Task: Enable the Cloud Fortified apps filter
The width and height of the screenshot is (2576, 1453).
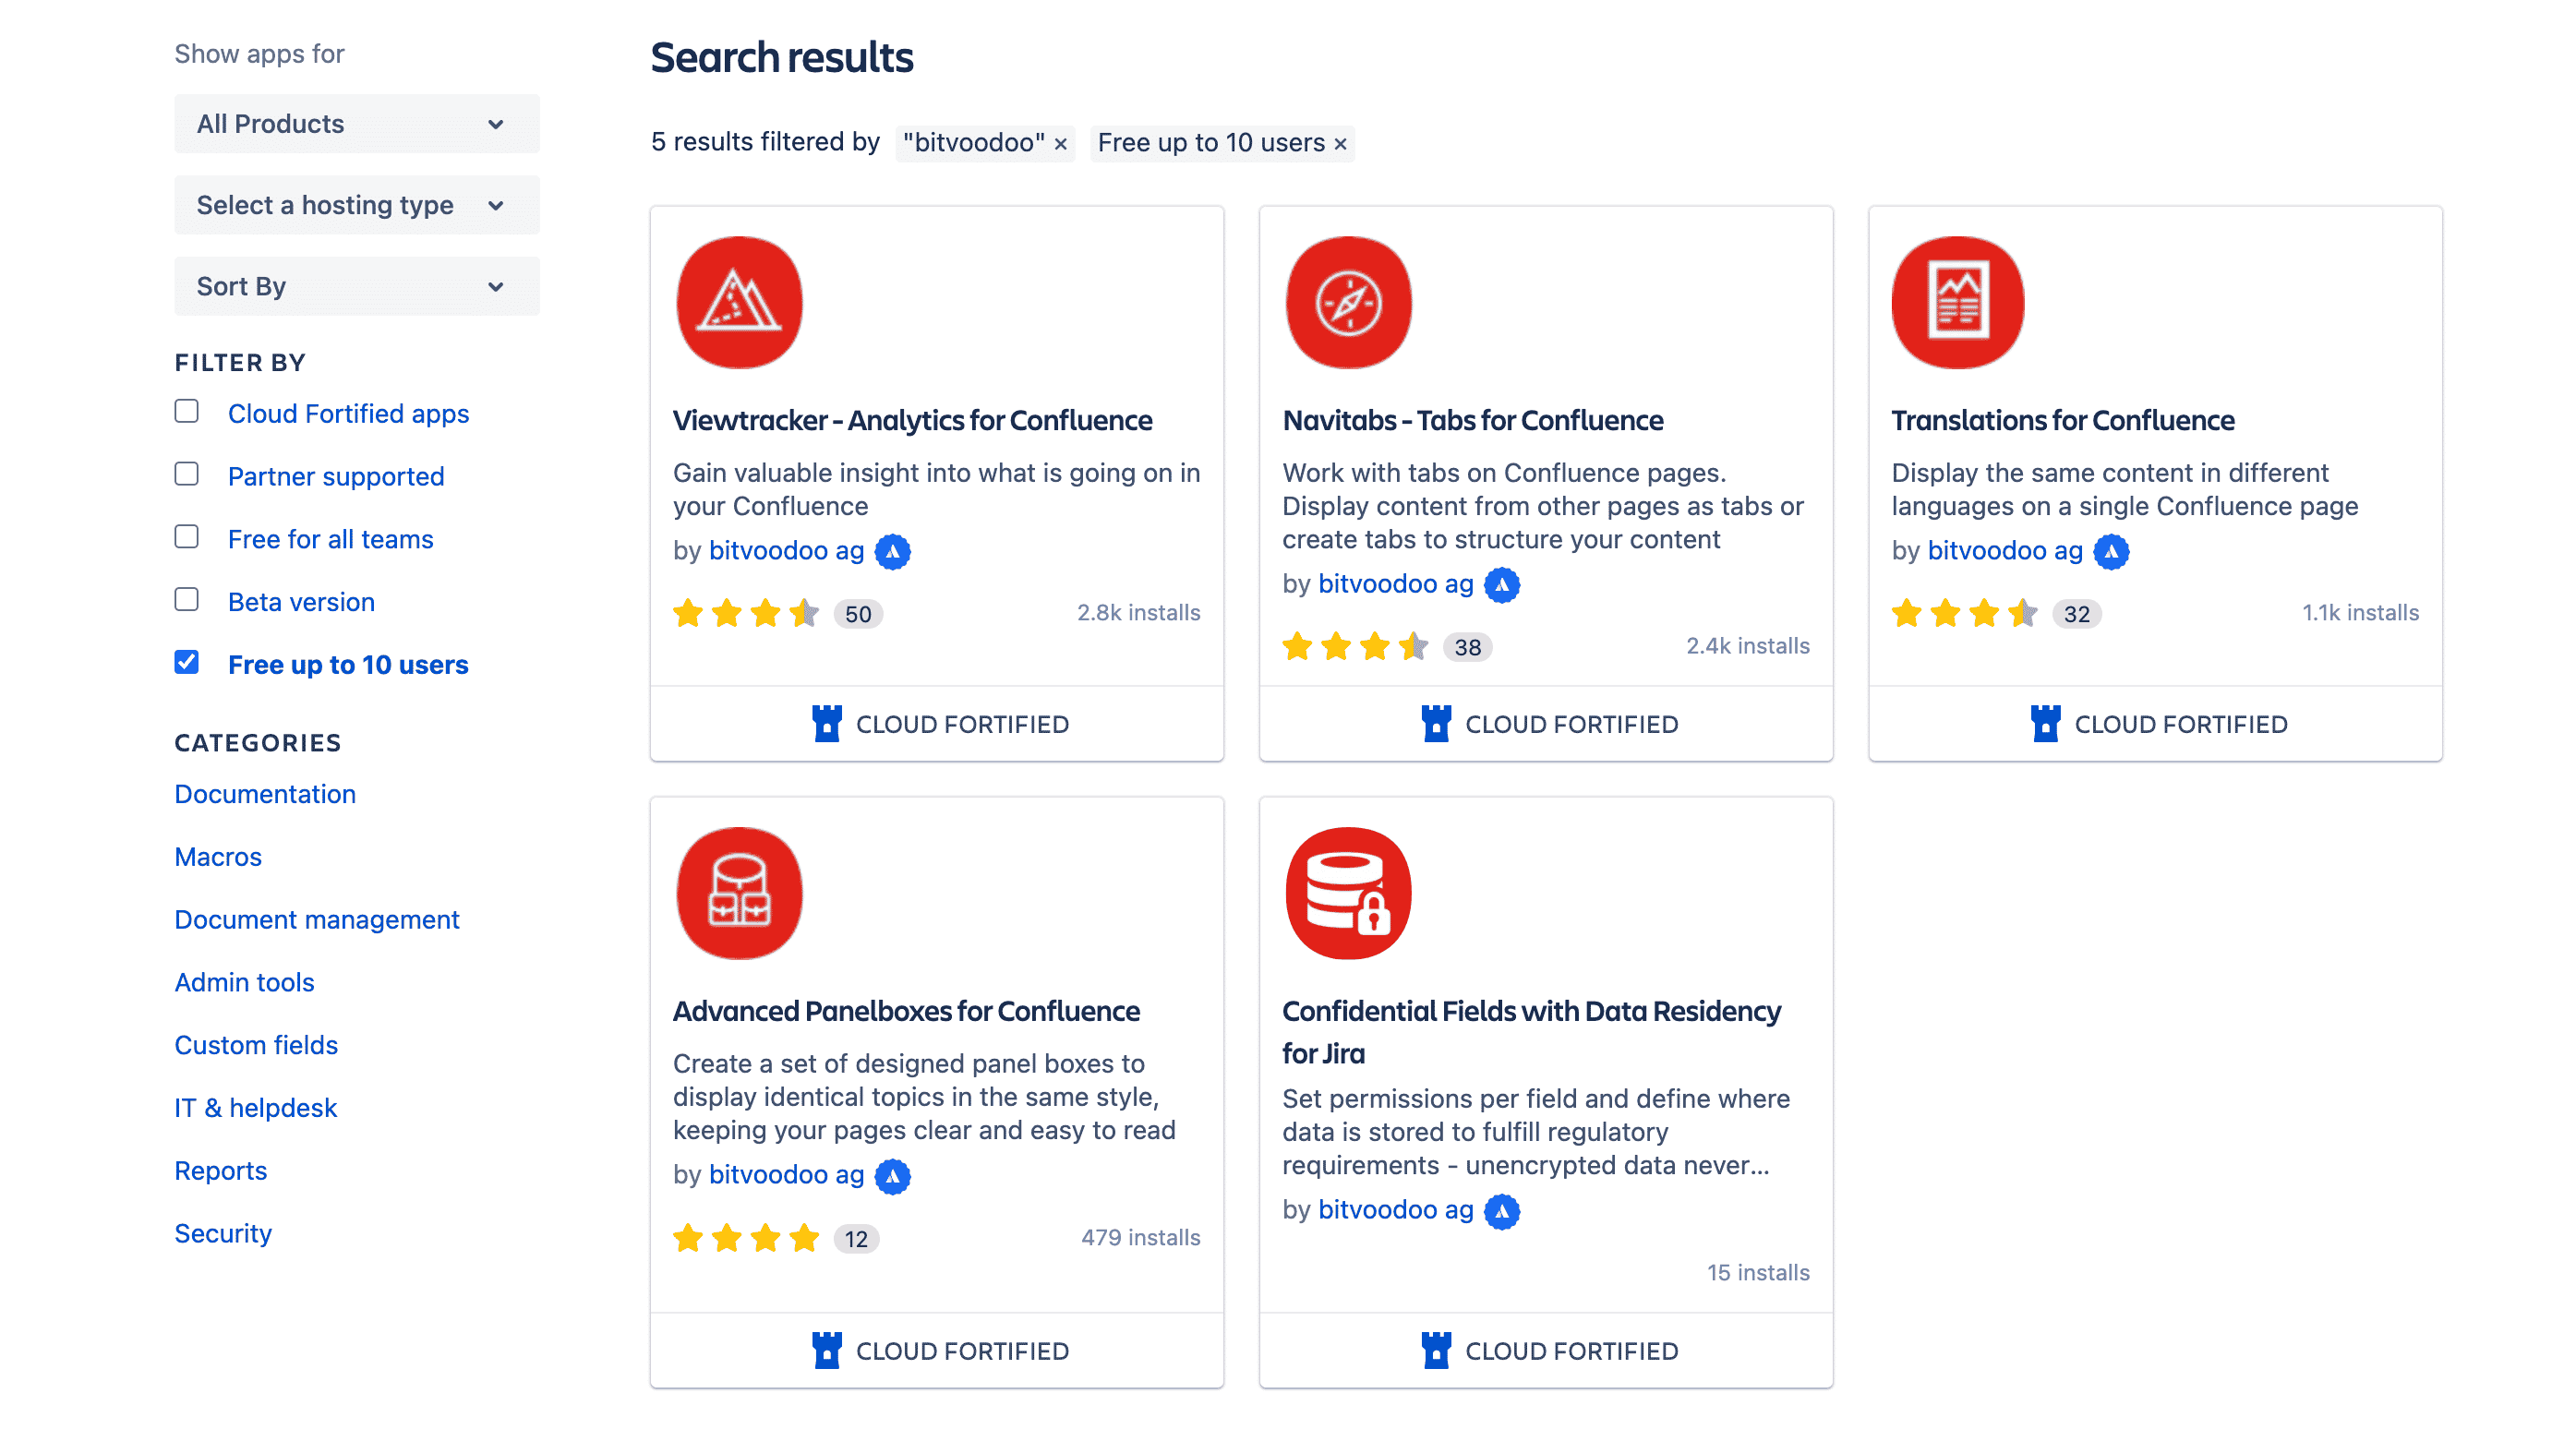Action: [186, 411]
